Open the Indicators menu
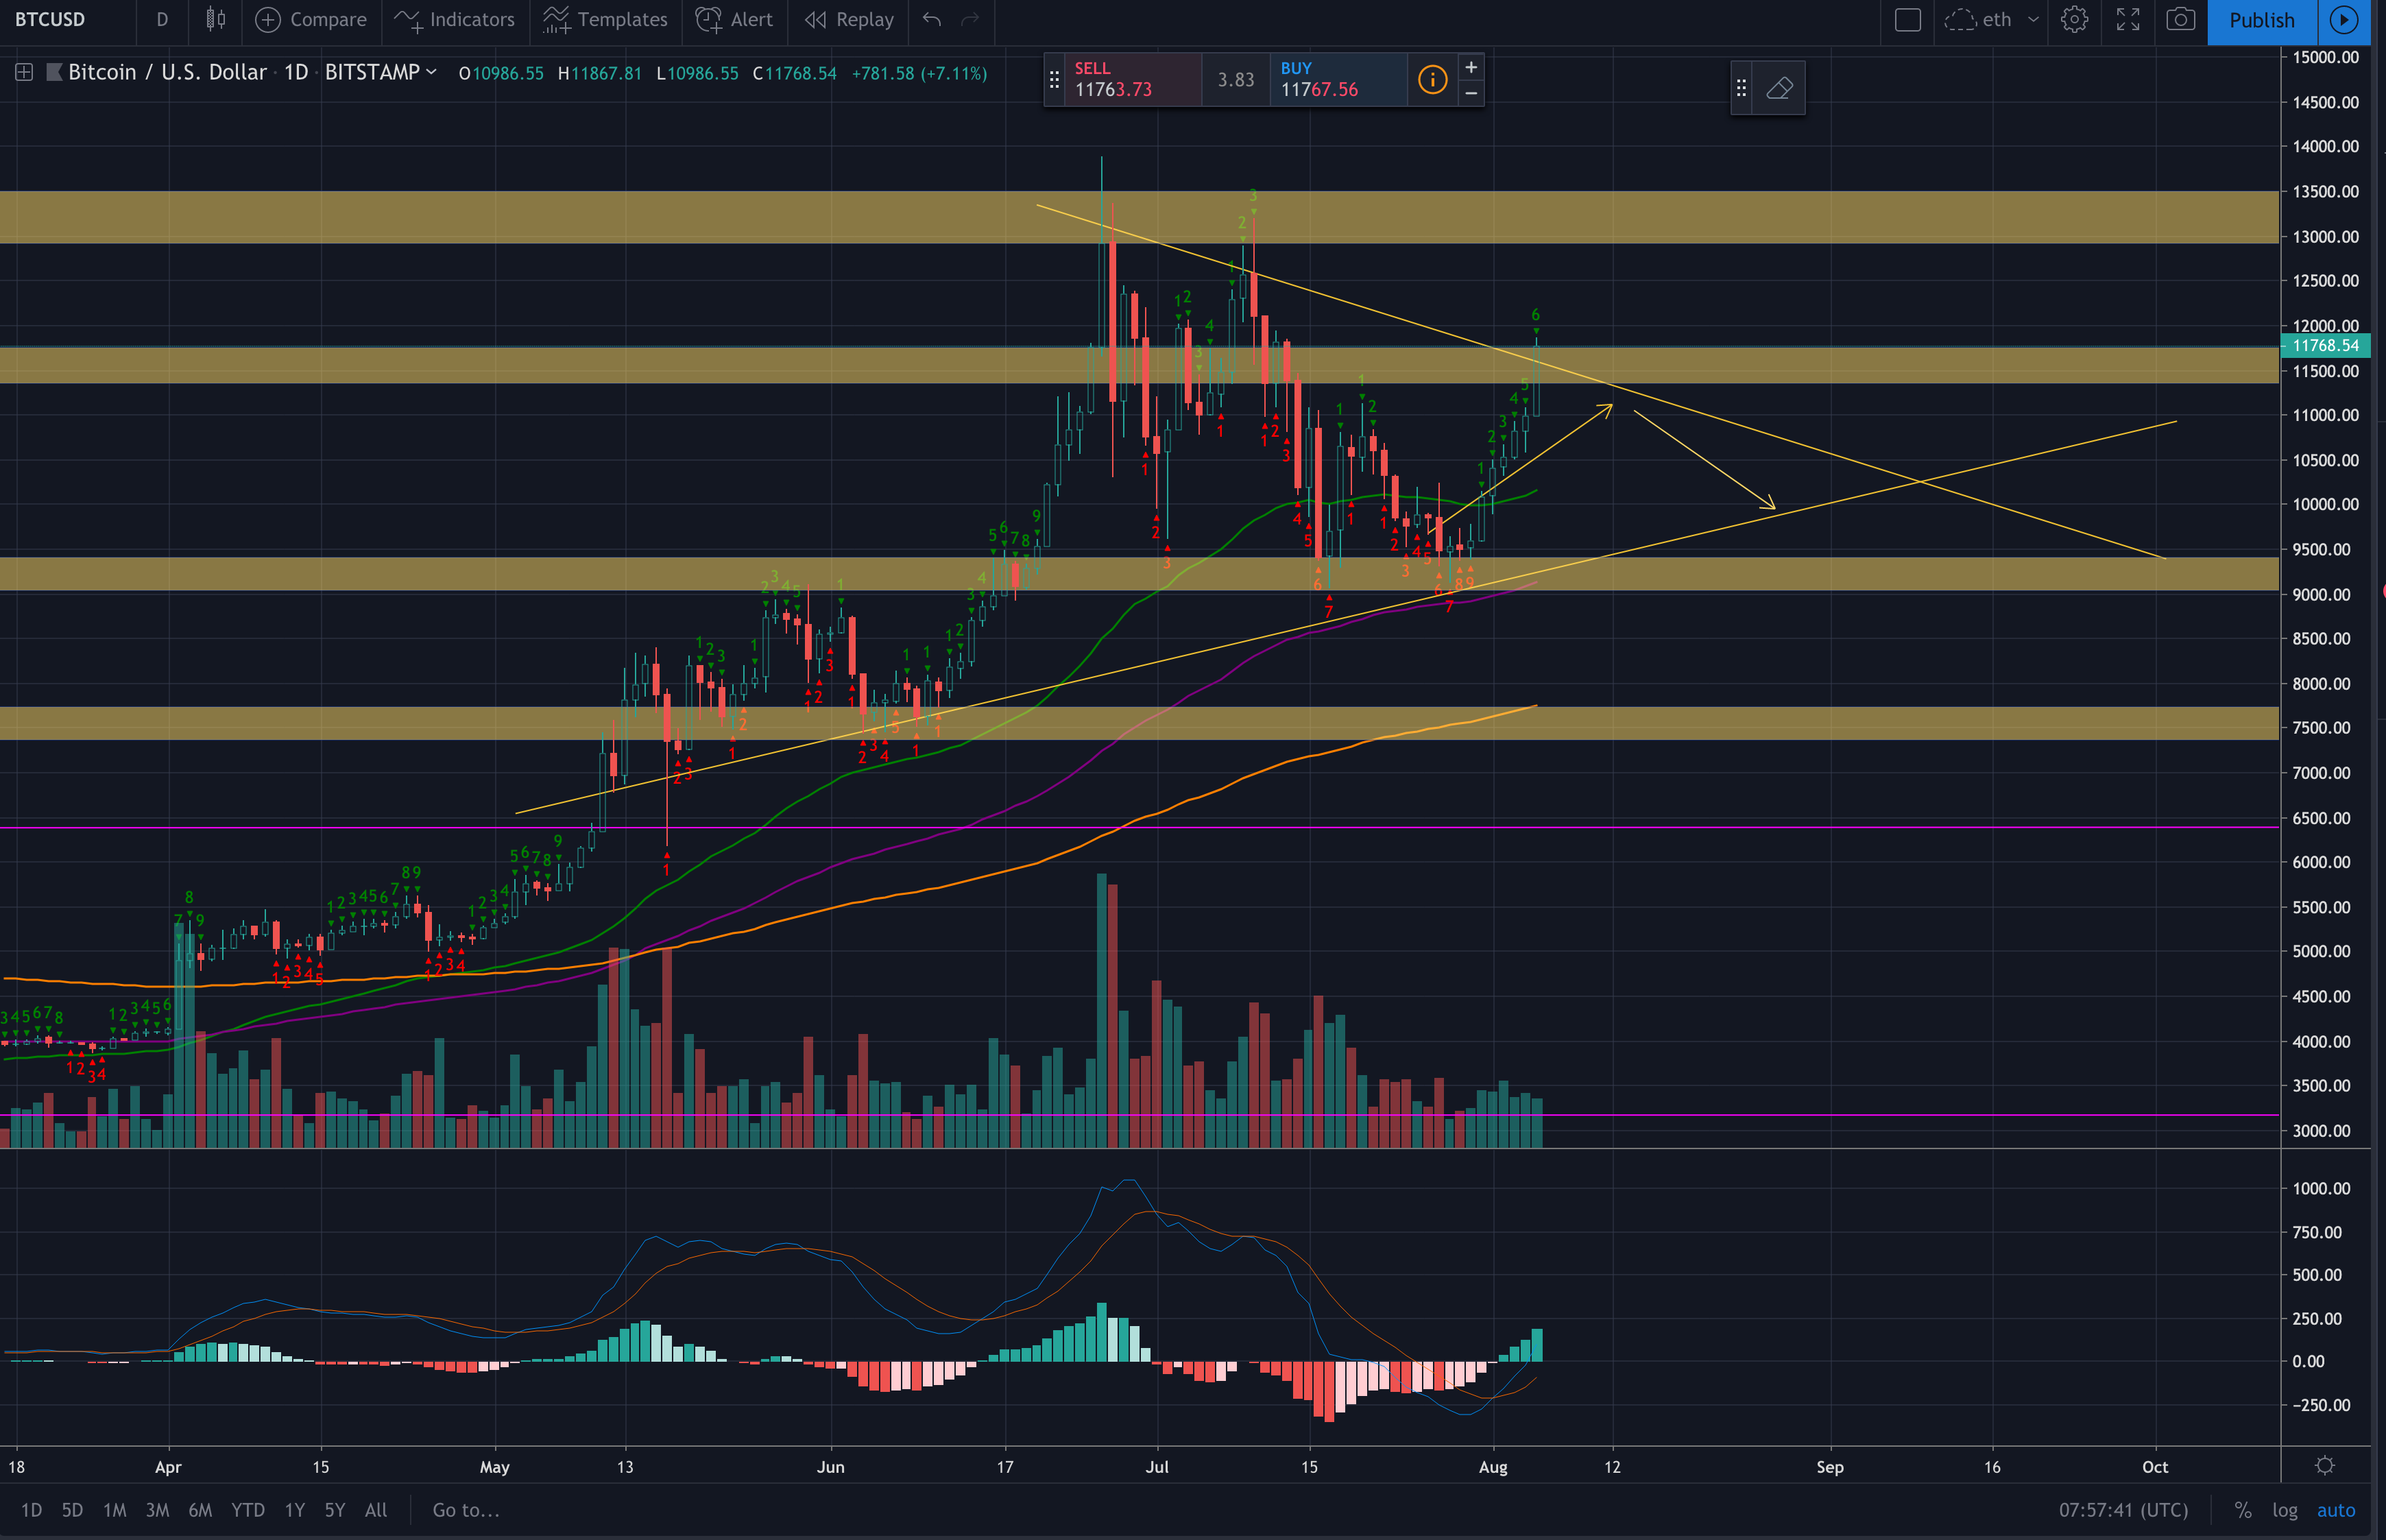This screenshot has height=1540, width=2386. tap(455, 19)
